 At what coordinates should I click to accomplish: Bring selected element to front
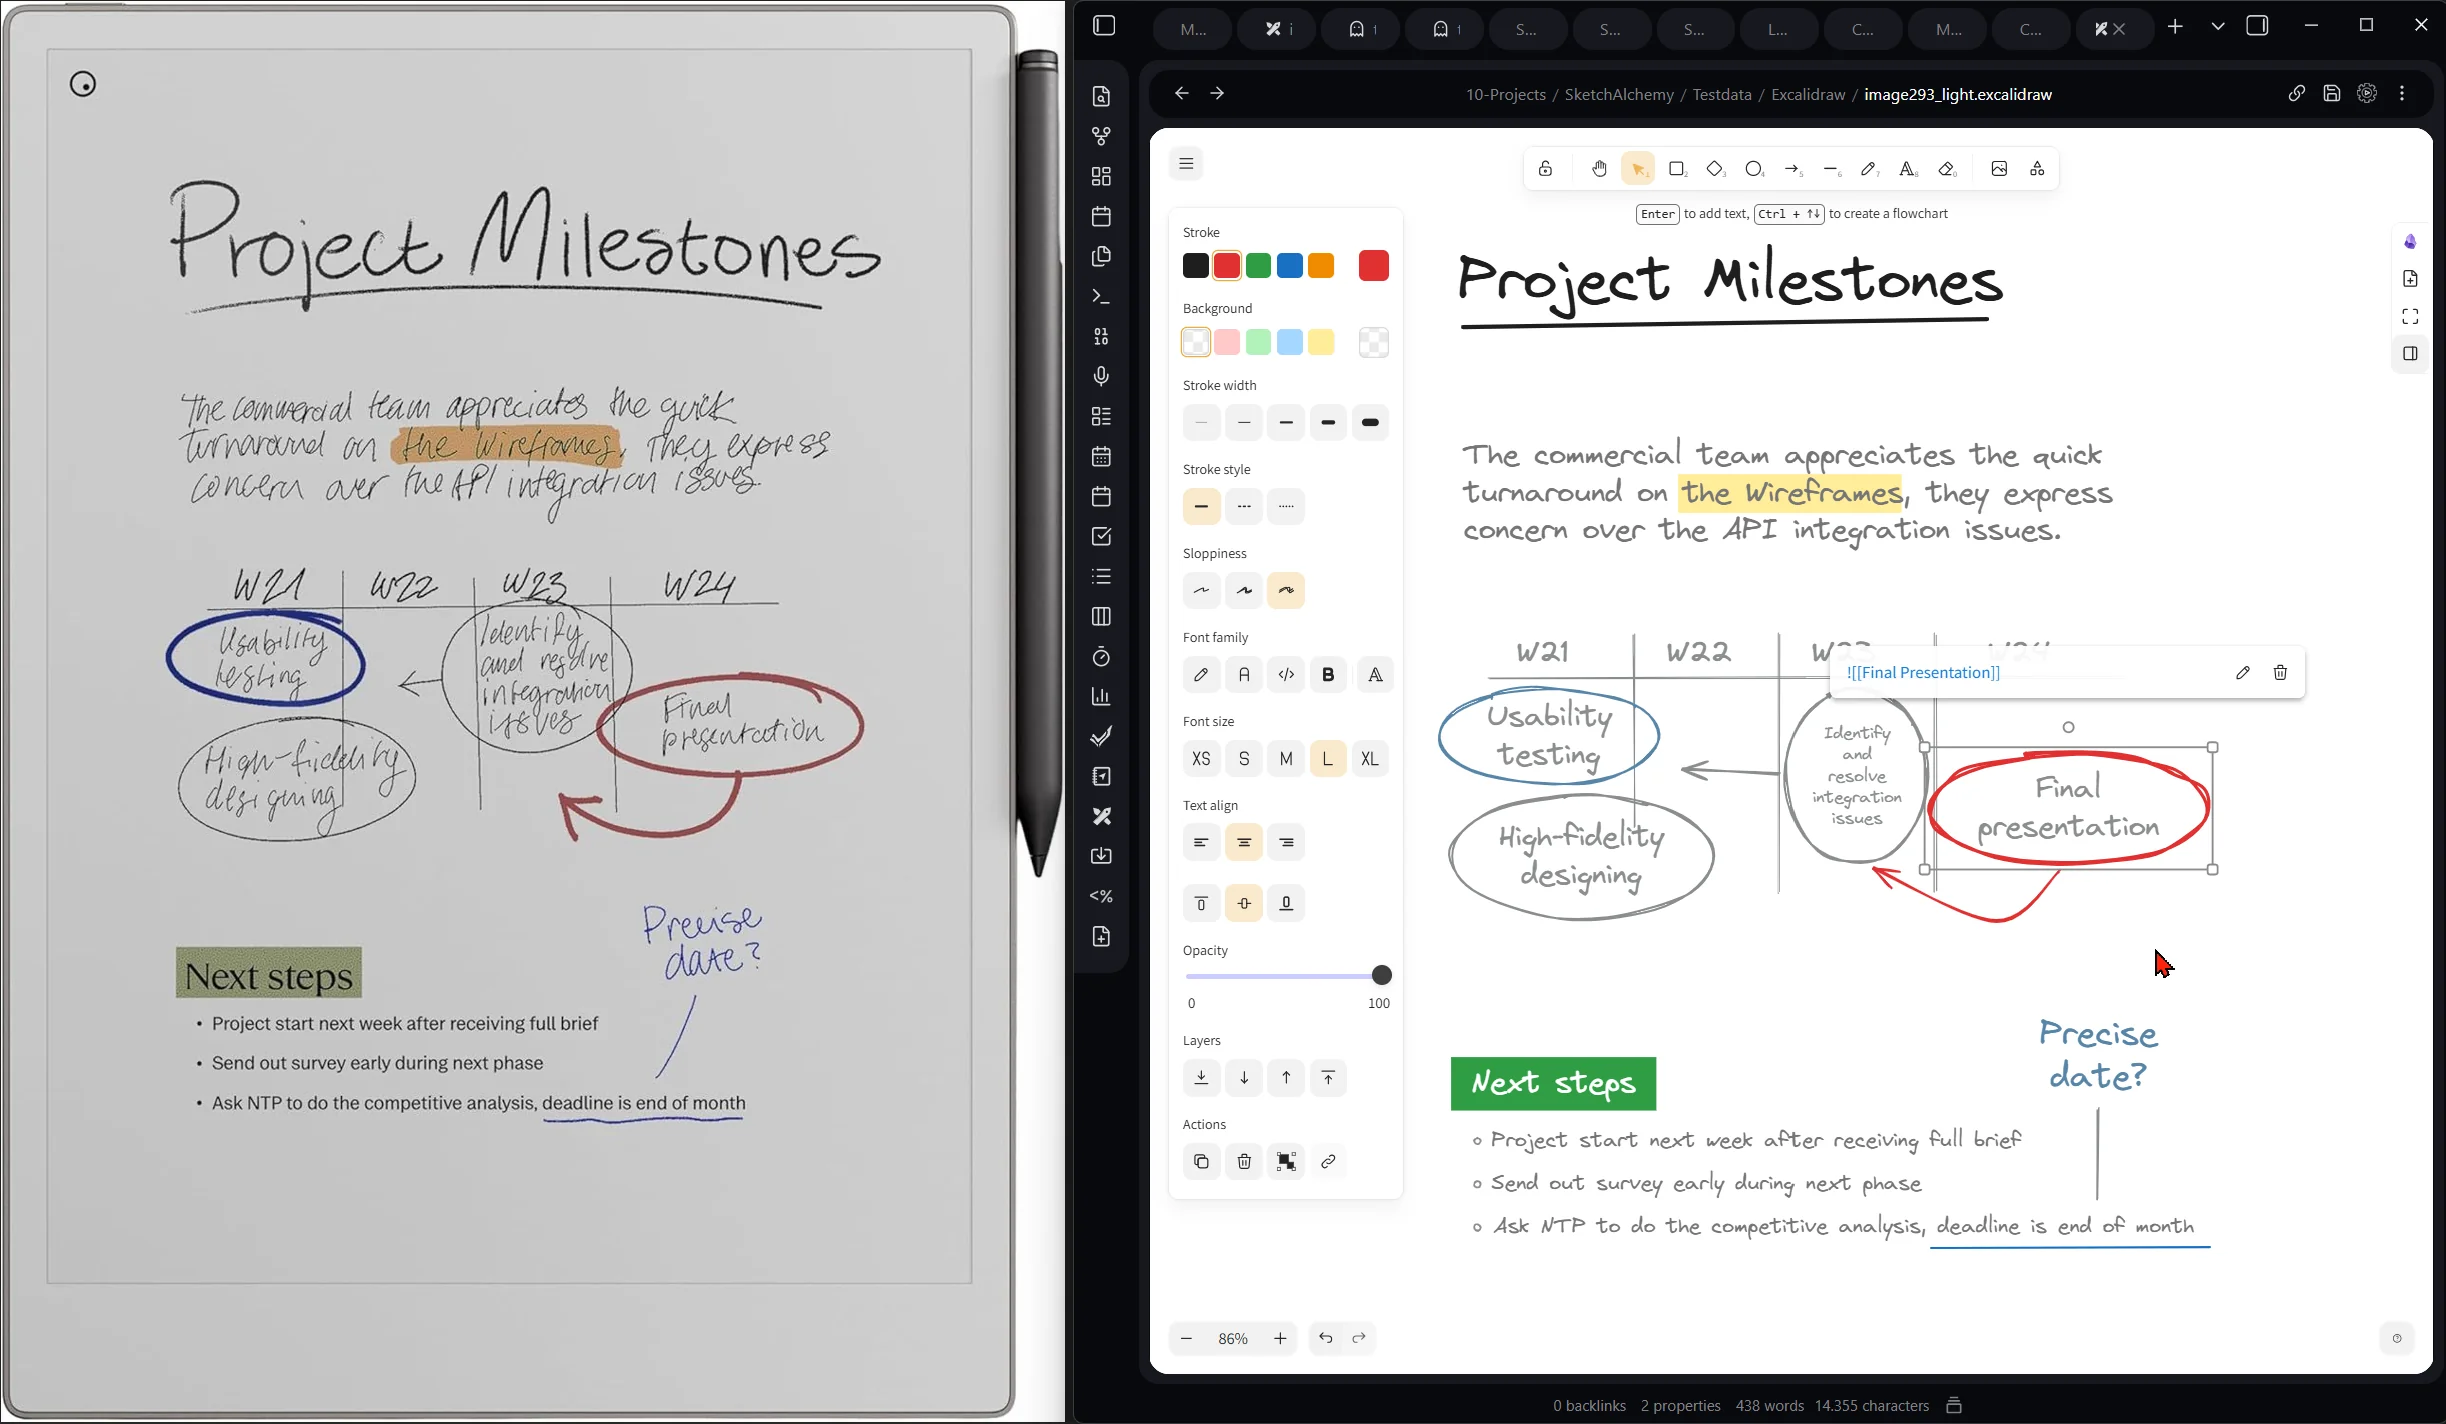tap(1328, 1078)
